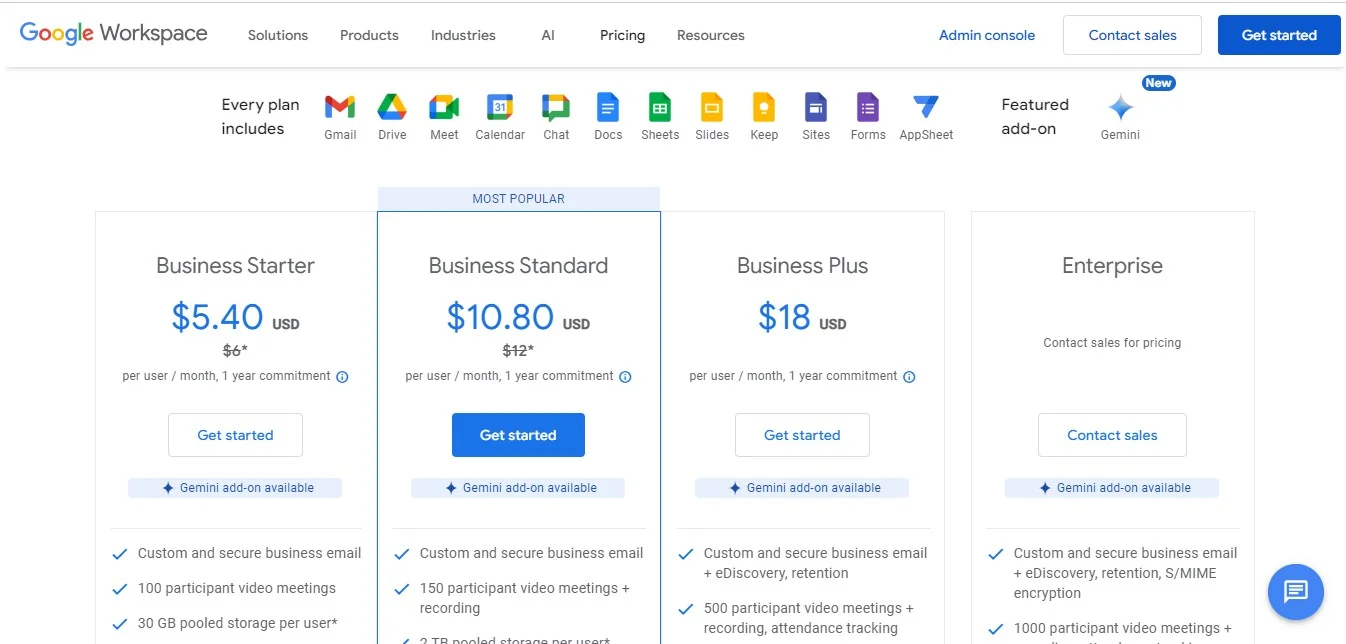Open the Admin console link

tap(987, 35)
